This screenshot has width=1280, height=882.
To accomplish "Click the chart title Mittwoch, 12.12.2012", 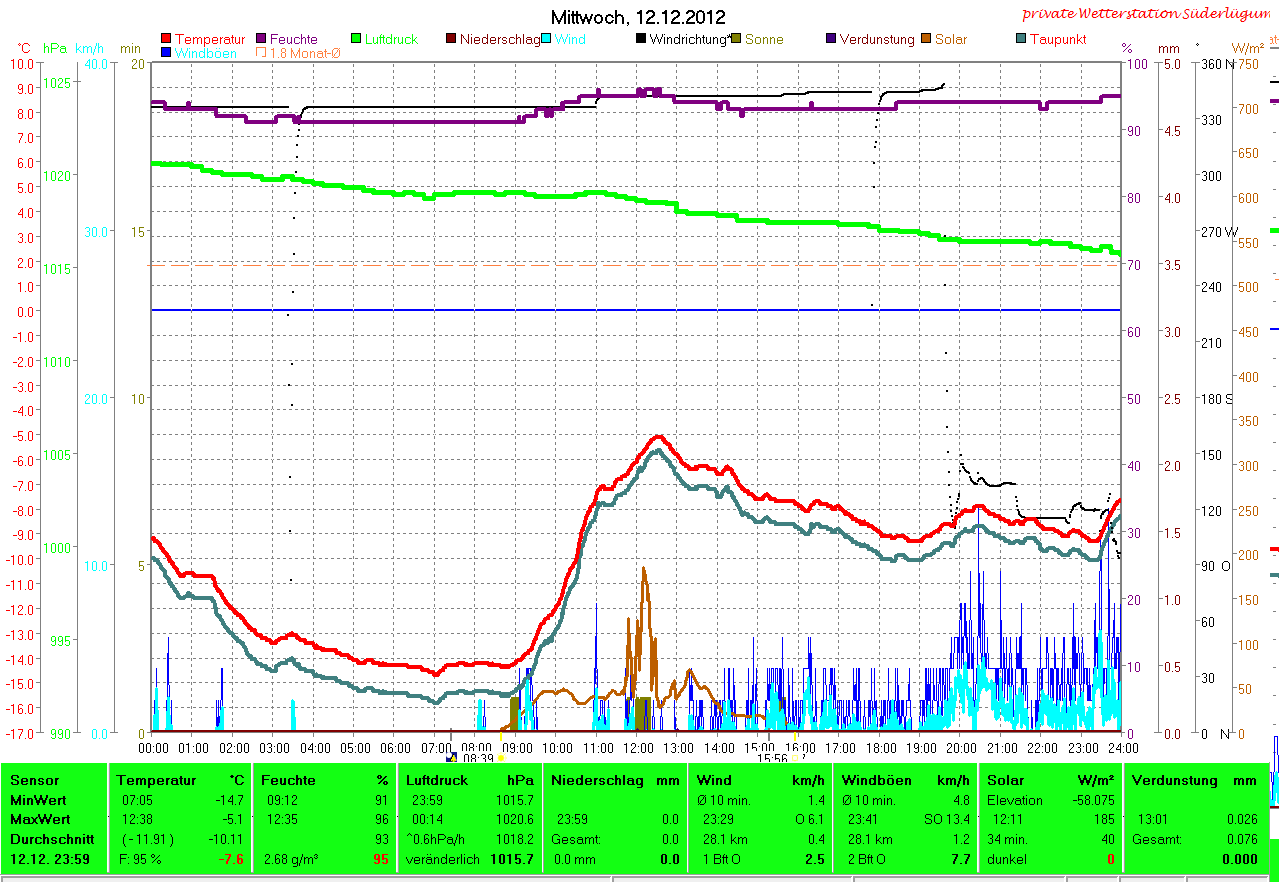I will tap(638, 18).
